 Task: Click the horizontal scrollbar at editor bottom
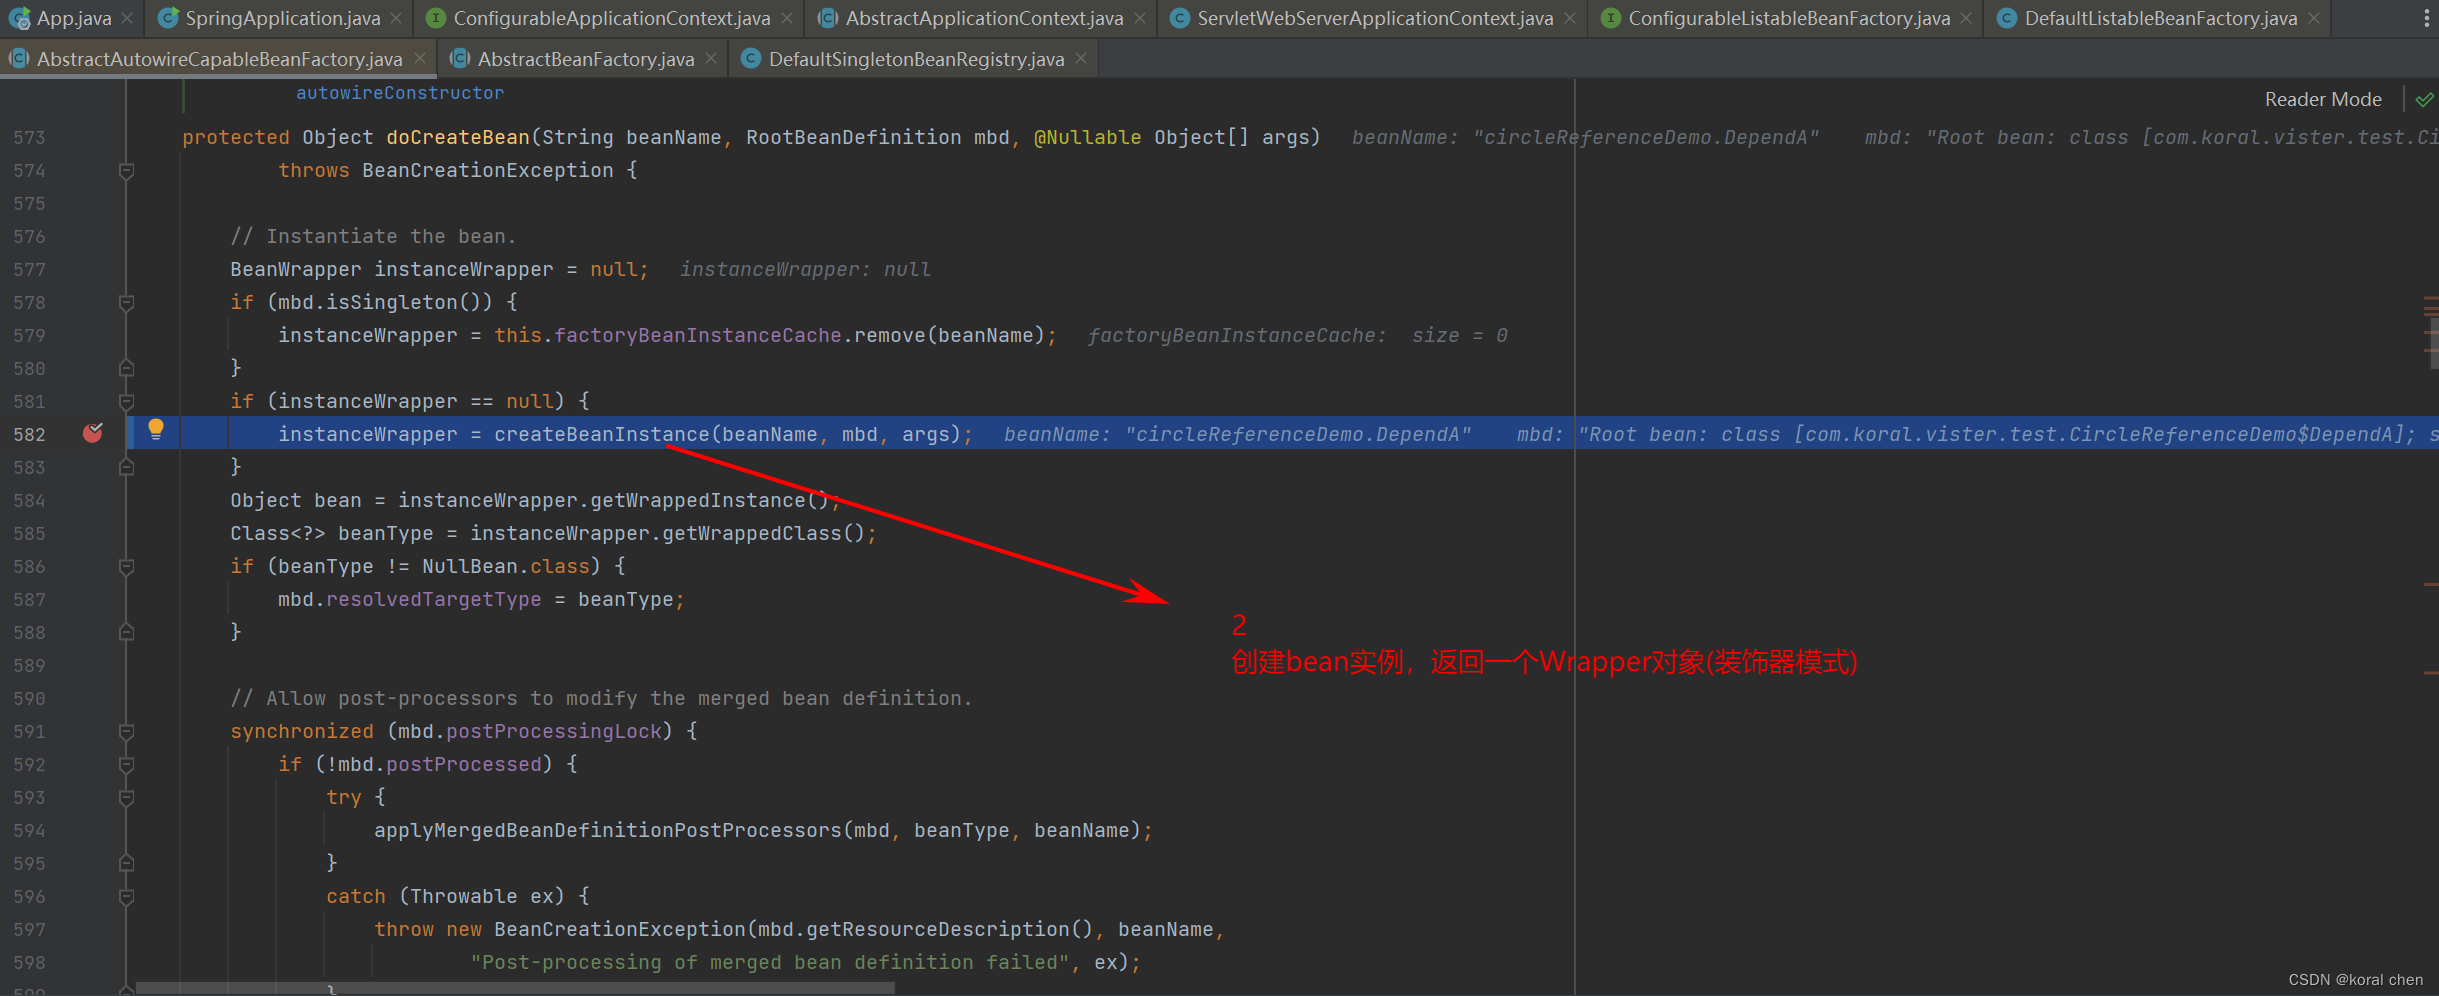pyautogui.click(x=515, y=988)
